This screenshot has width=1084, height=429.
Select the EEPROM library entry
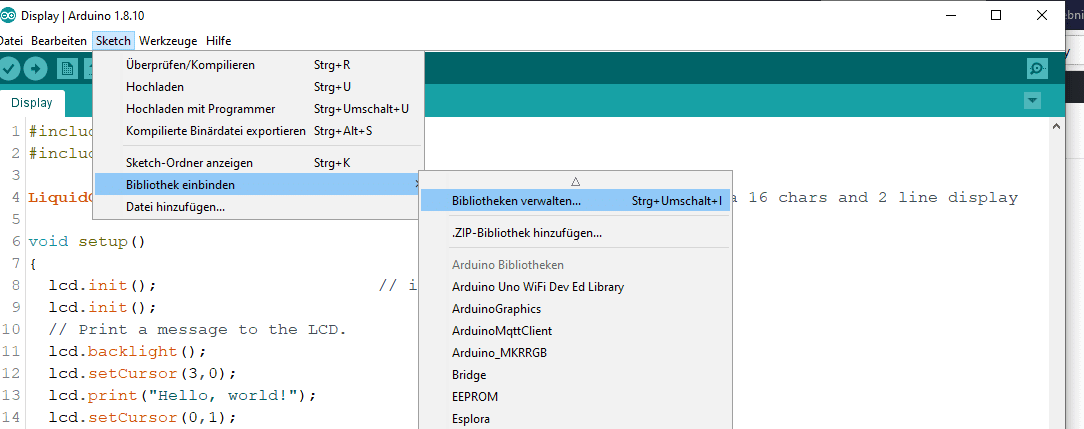(x=475, y=397)
